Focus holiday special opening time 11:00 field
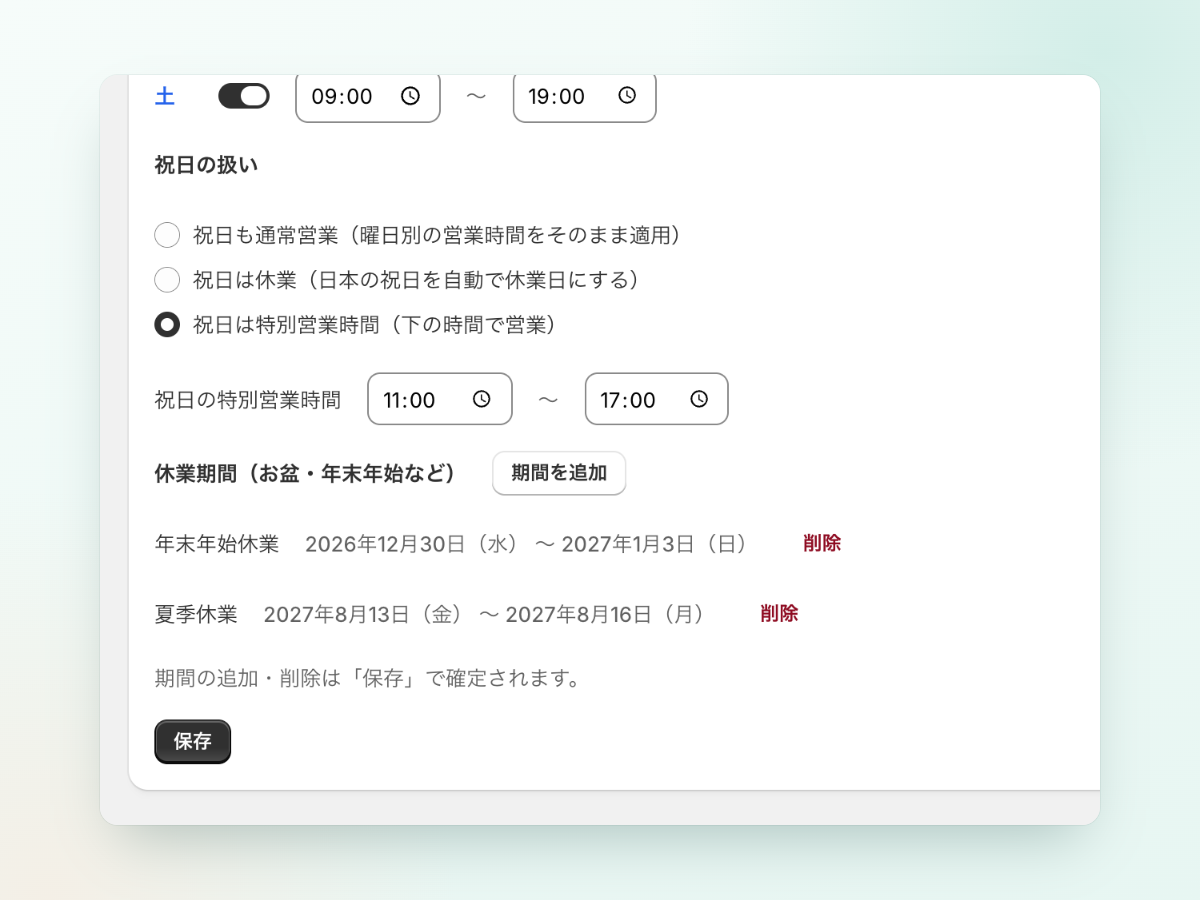This screenshot has width=1200, height=900. click(x=440, y=399)
